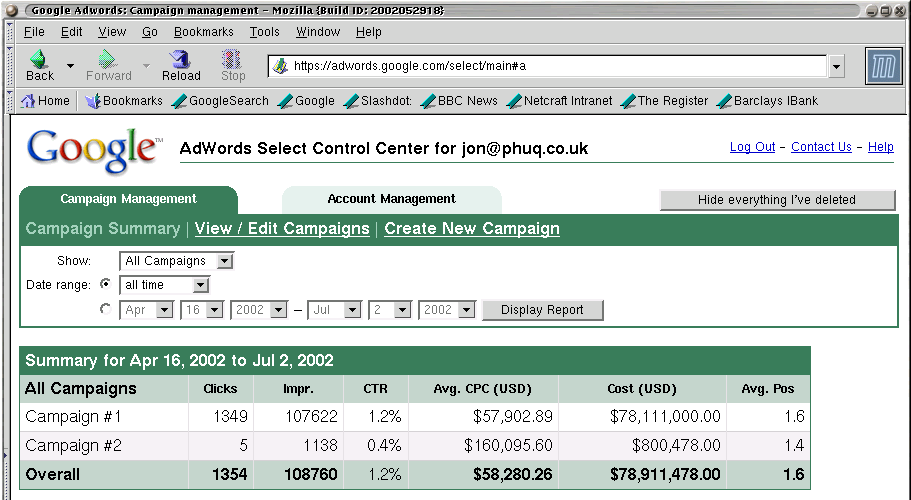Open the Window menu

(318, 32)
